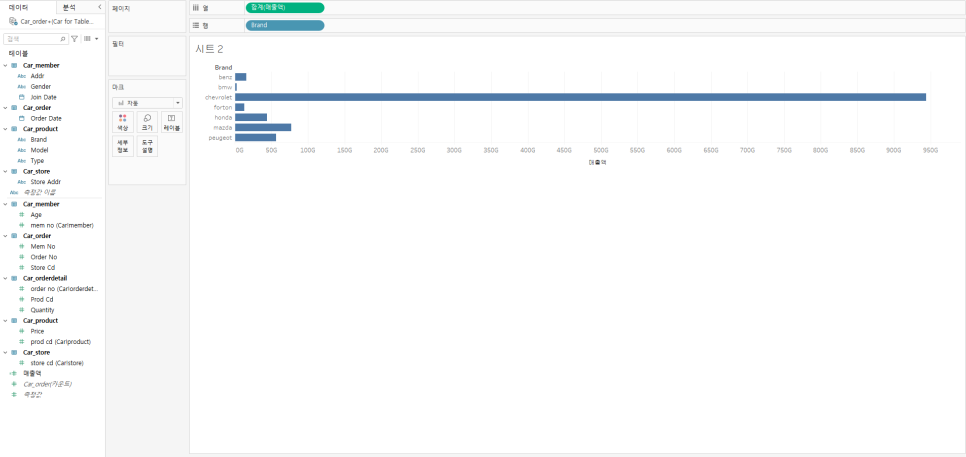Collapse Car_store group containing Store Addr
Viewport: 966px width, 457px height.
pos(5,171)
